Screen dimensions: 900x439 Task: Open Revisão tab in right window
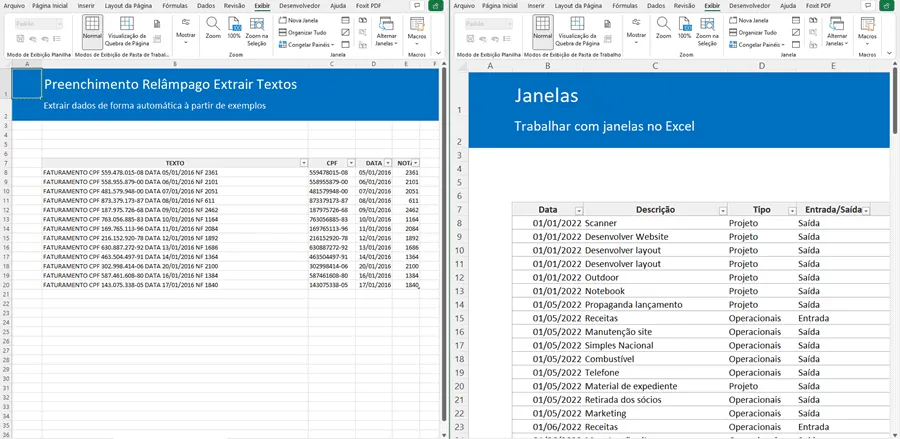[684, 5]
